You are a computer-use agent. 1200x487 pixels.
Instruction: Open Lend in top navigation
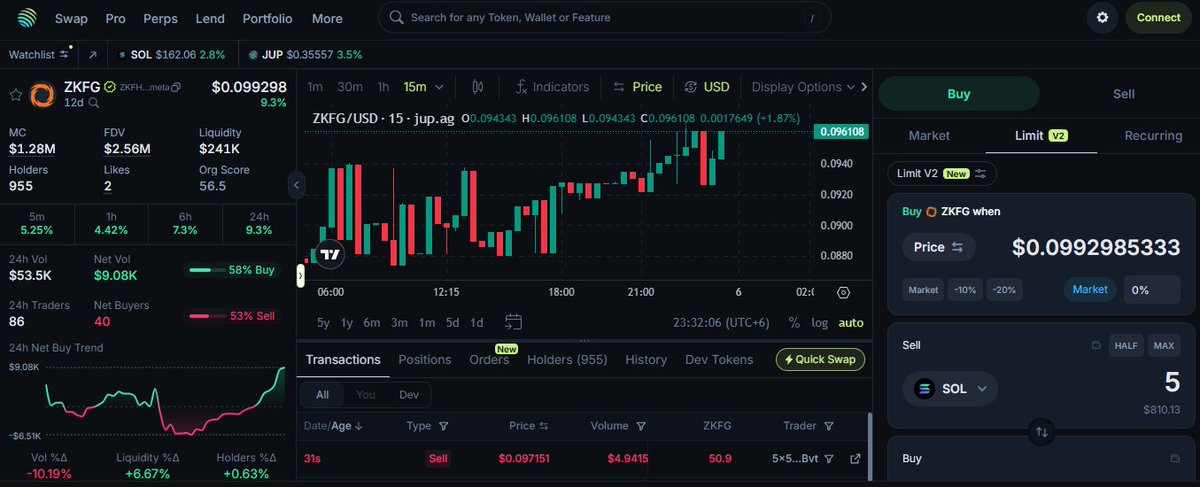(210, 18)
